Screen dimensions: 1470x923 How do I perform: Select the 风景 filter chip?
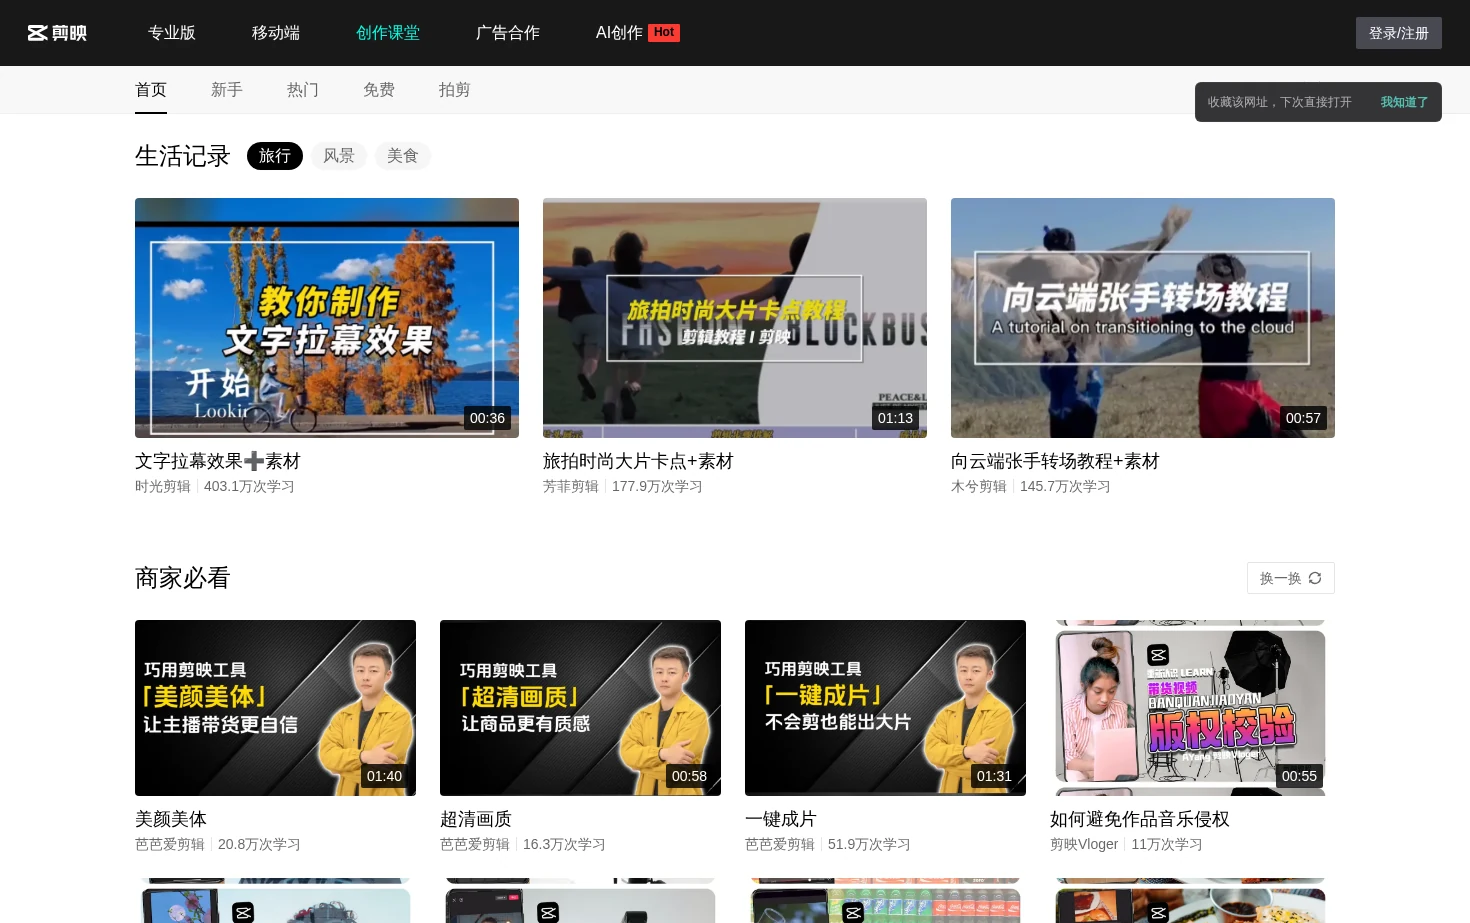(x=339, y=156)
